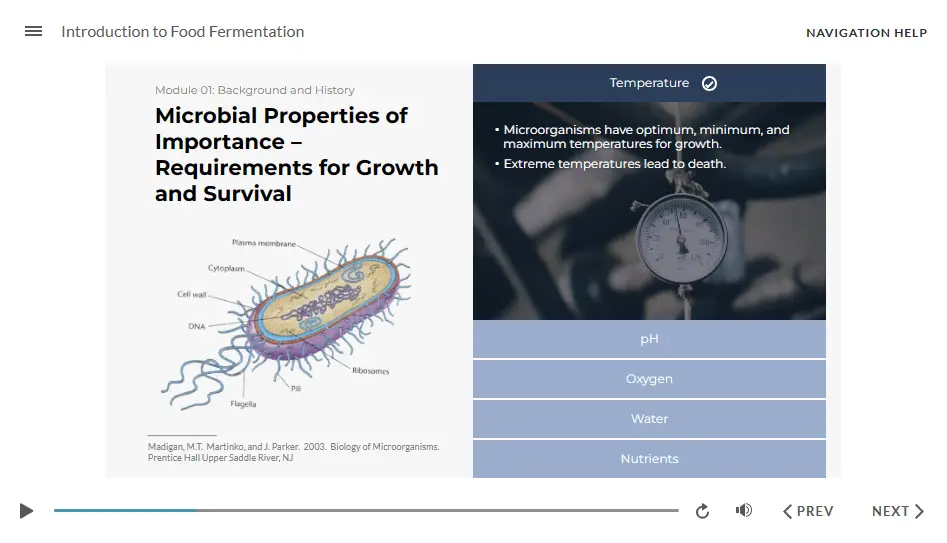Click the replay circular arrow icon

click(x=702, y=511)
